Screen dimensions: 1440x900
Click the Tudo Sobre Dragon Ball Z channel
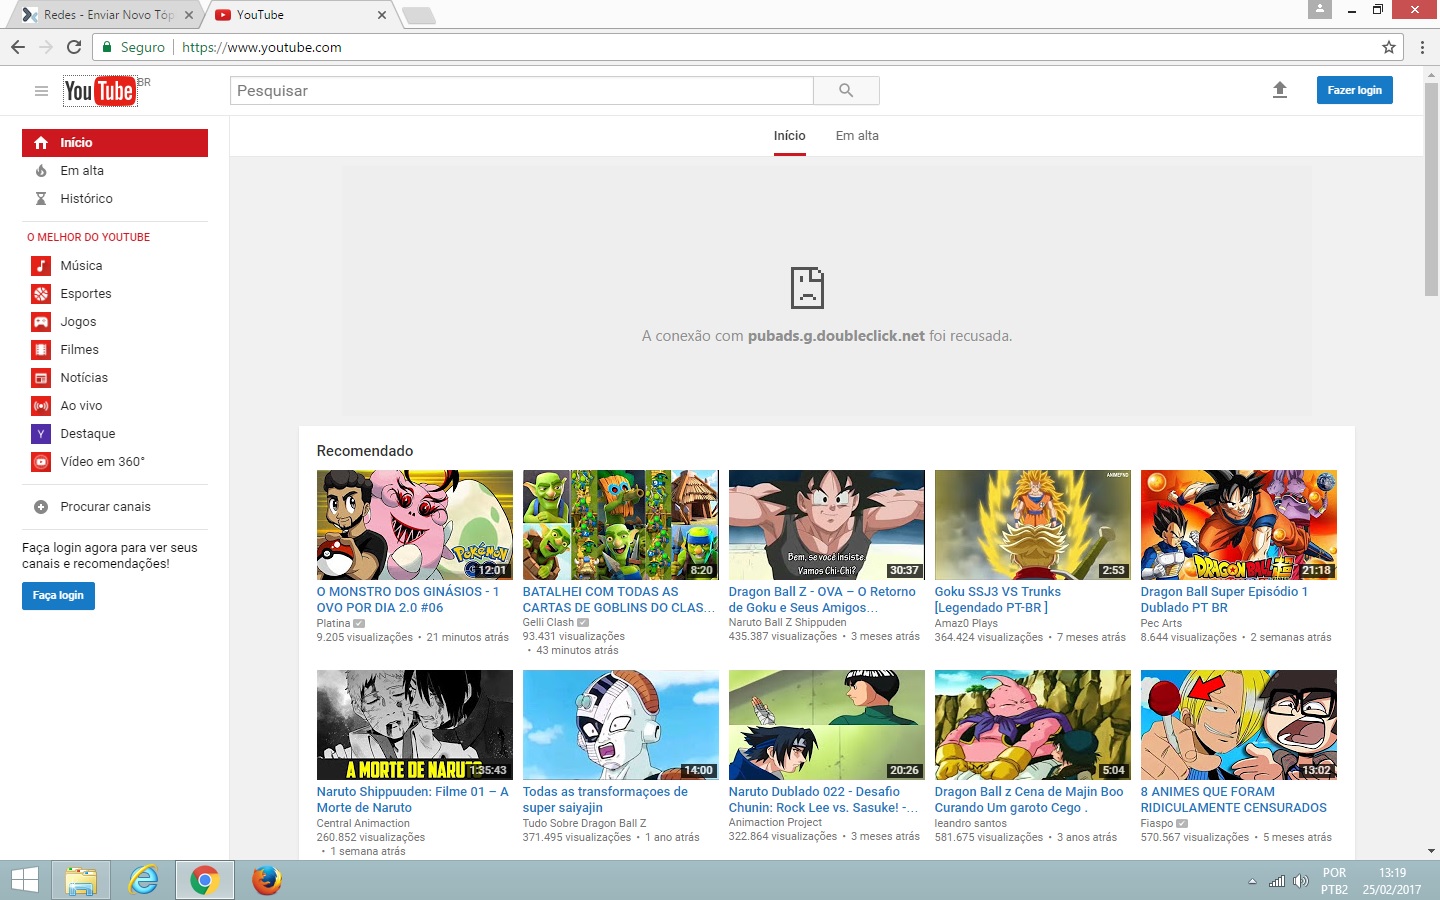pyautogui.click(x=584, y=823)
